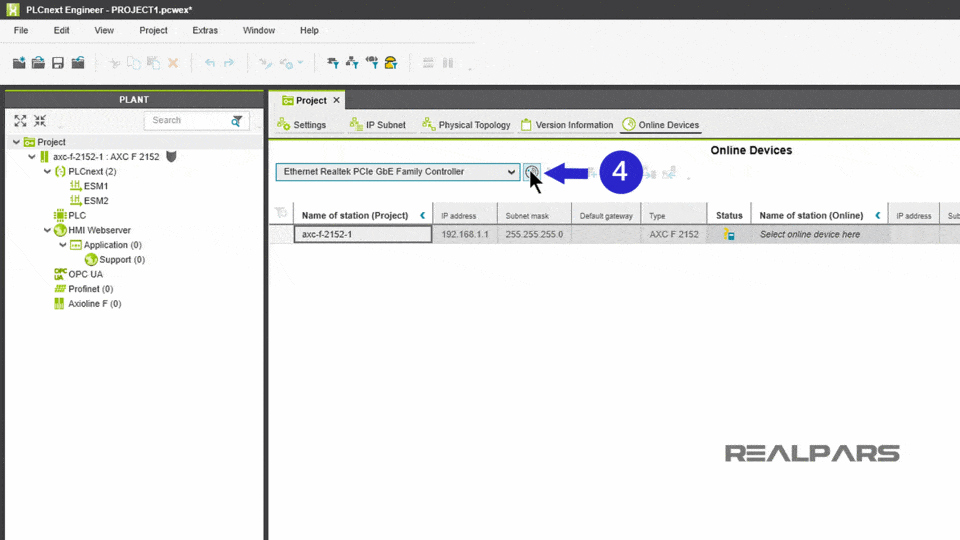The image size is (960, 540).
Task: Collapse the Name of station (Online) columns chevron
Action: (x=878, y=216)
